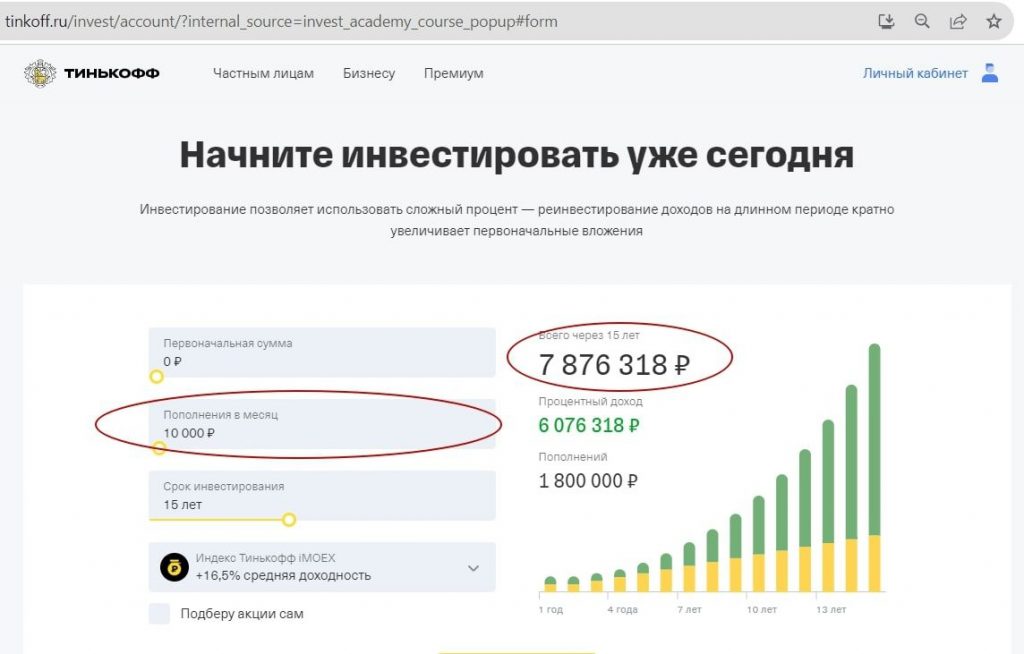1024x654 pixels.
Task: Open the install app icon in address bar
Action: click(886, 22)
